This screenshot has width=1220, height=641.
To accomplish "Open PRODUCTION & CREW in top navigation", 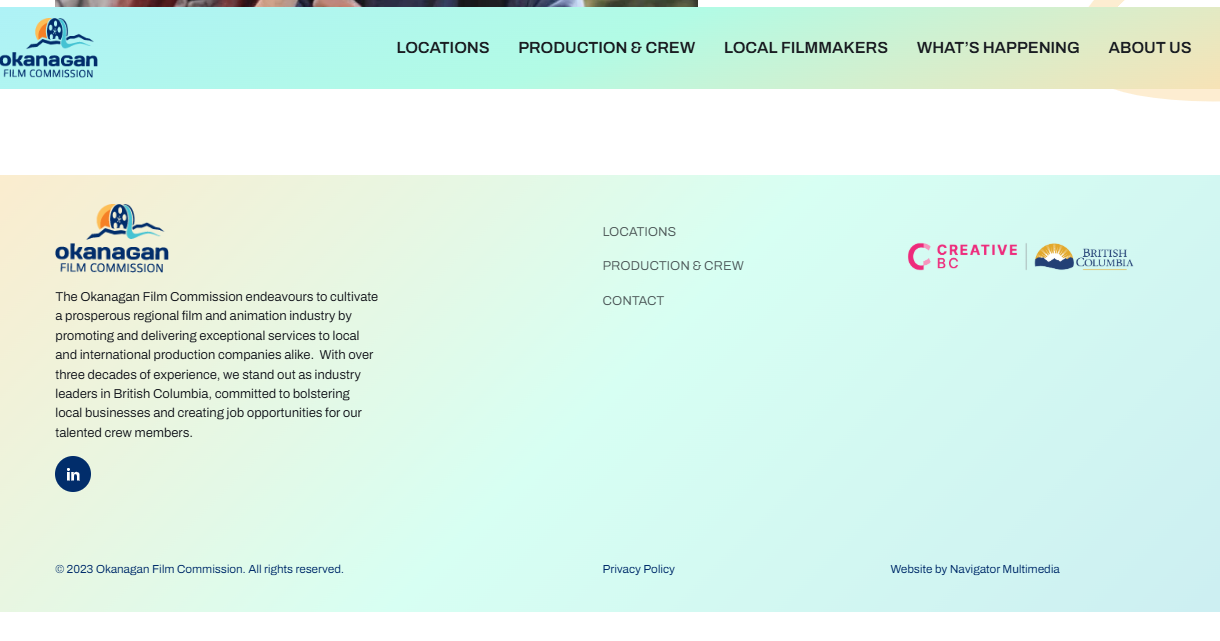I will 606,48.
